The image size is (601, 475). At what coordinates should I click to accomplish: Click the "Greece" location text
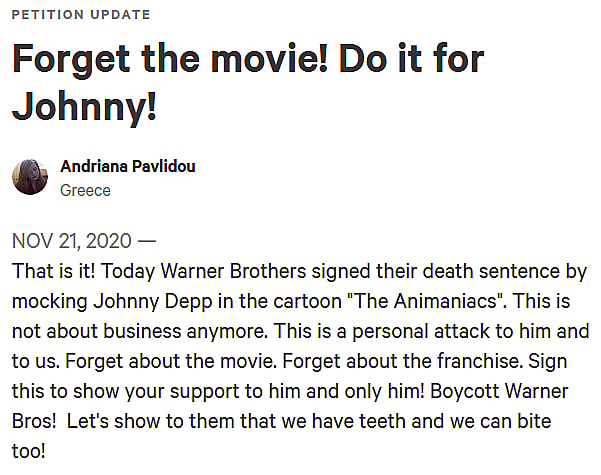pyautogui.click(x=85, y=190)
